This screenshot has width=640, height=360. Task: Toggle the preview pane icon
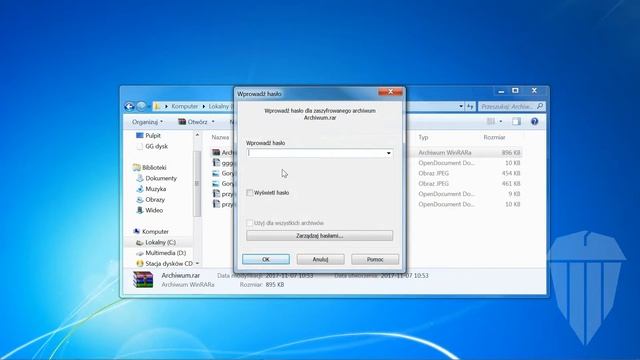[516, 121]
